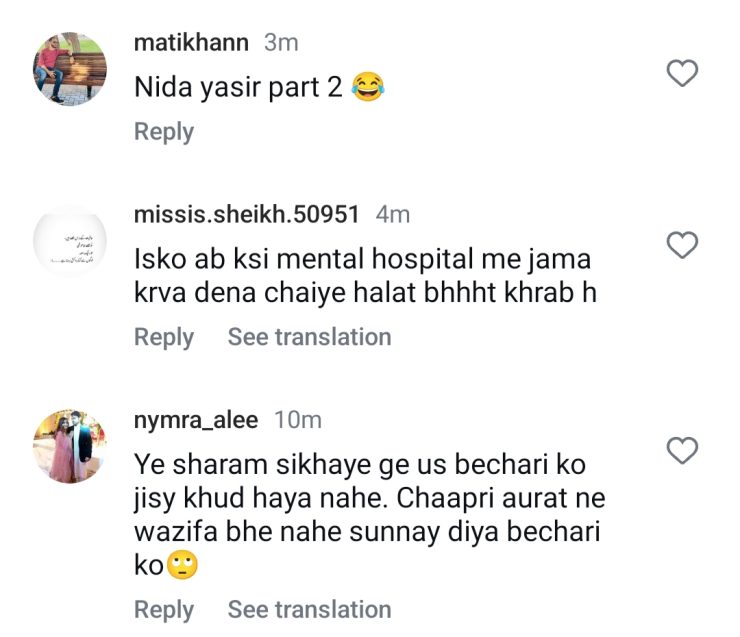Click the 10m timestamp next to nymra_alee
Screen dimensions: 740x637
[x=297, y=421]
